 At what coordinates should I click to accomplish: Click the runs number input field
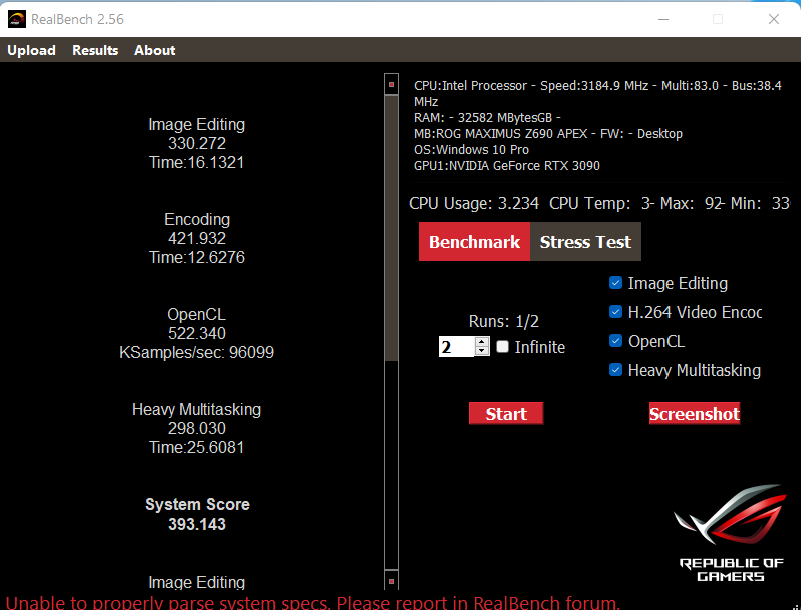point(457,347)
